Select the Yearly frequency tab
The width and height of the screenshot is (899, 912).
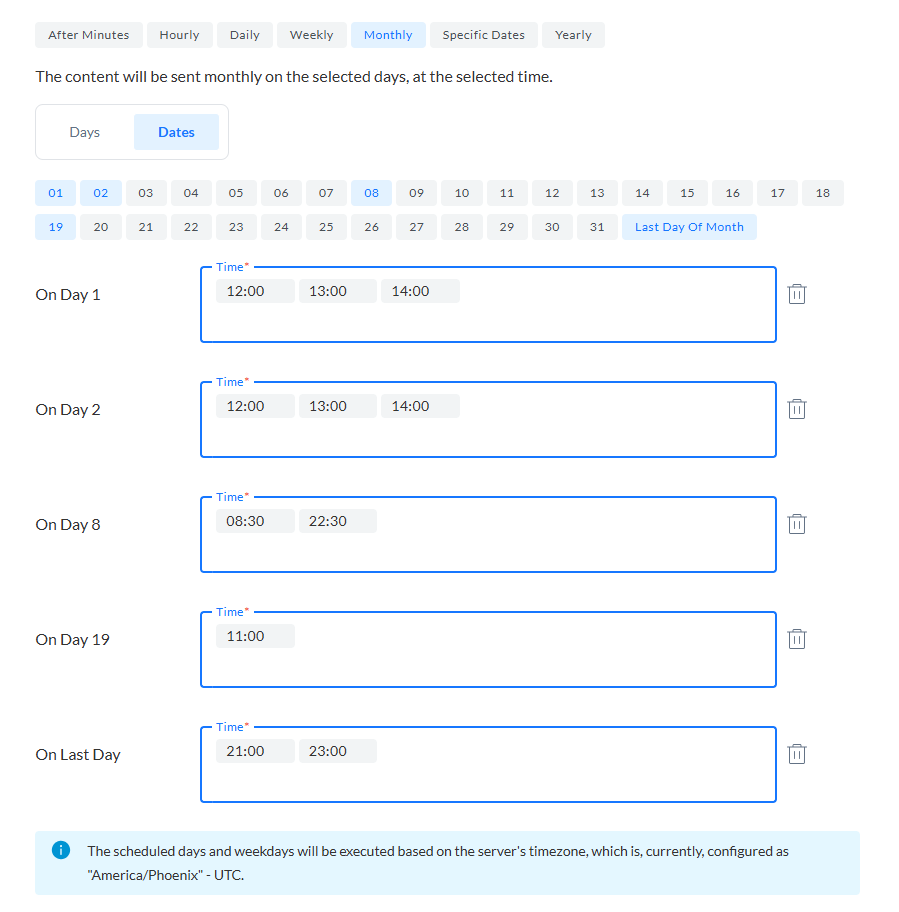coord(573,35)
